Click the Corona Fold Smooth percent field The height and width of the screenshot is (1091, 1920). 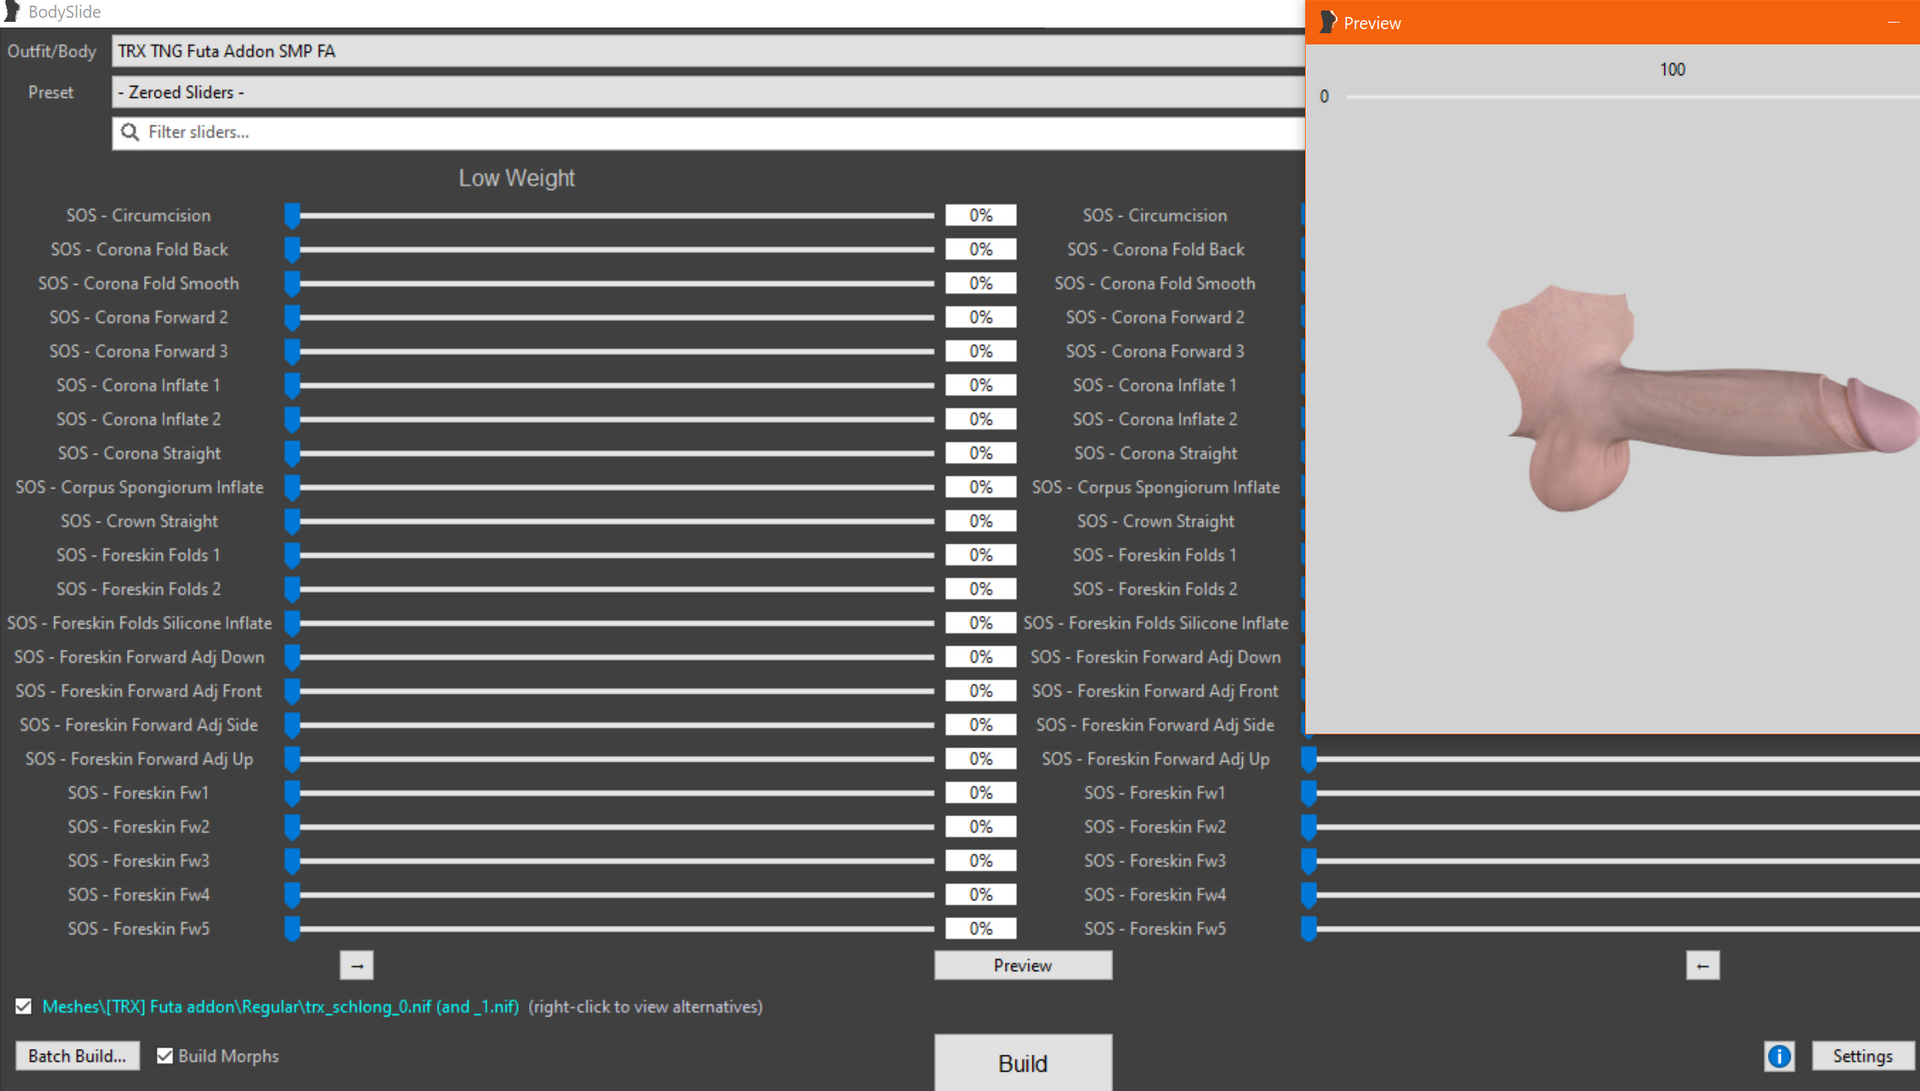pos(981,283)
